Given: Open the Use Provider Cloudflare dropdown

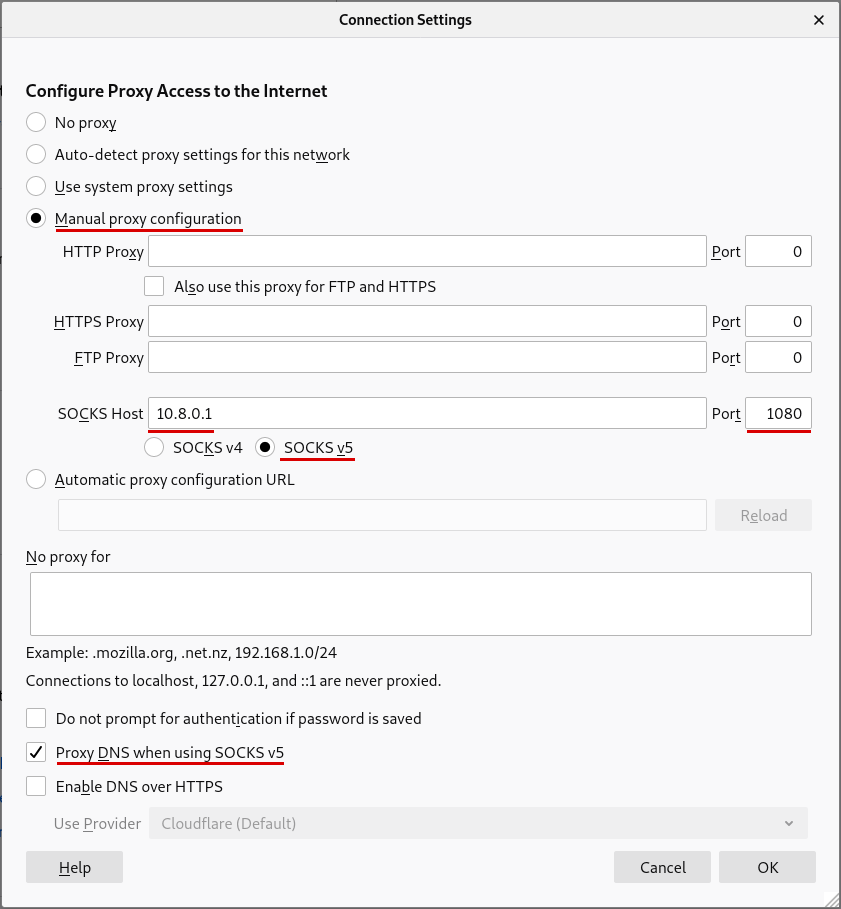Looking at the screenshot, I should pyautogui.click(x=477, y=824).
